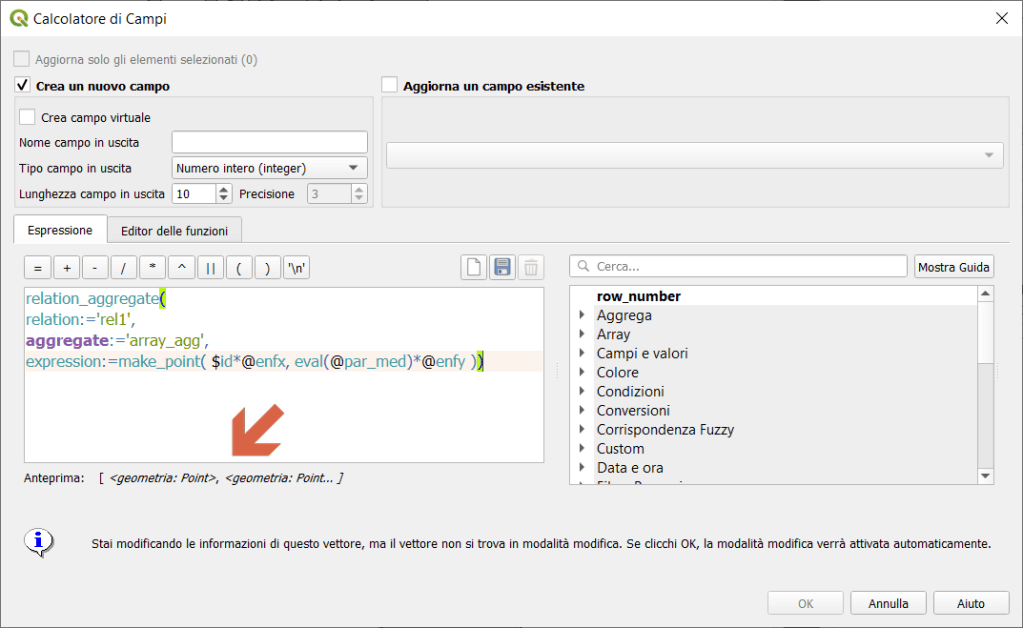
Task: Click the save expression floppy icon
Action: (502, 267)
